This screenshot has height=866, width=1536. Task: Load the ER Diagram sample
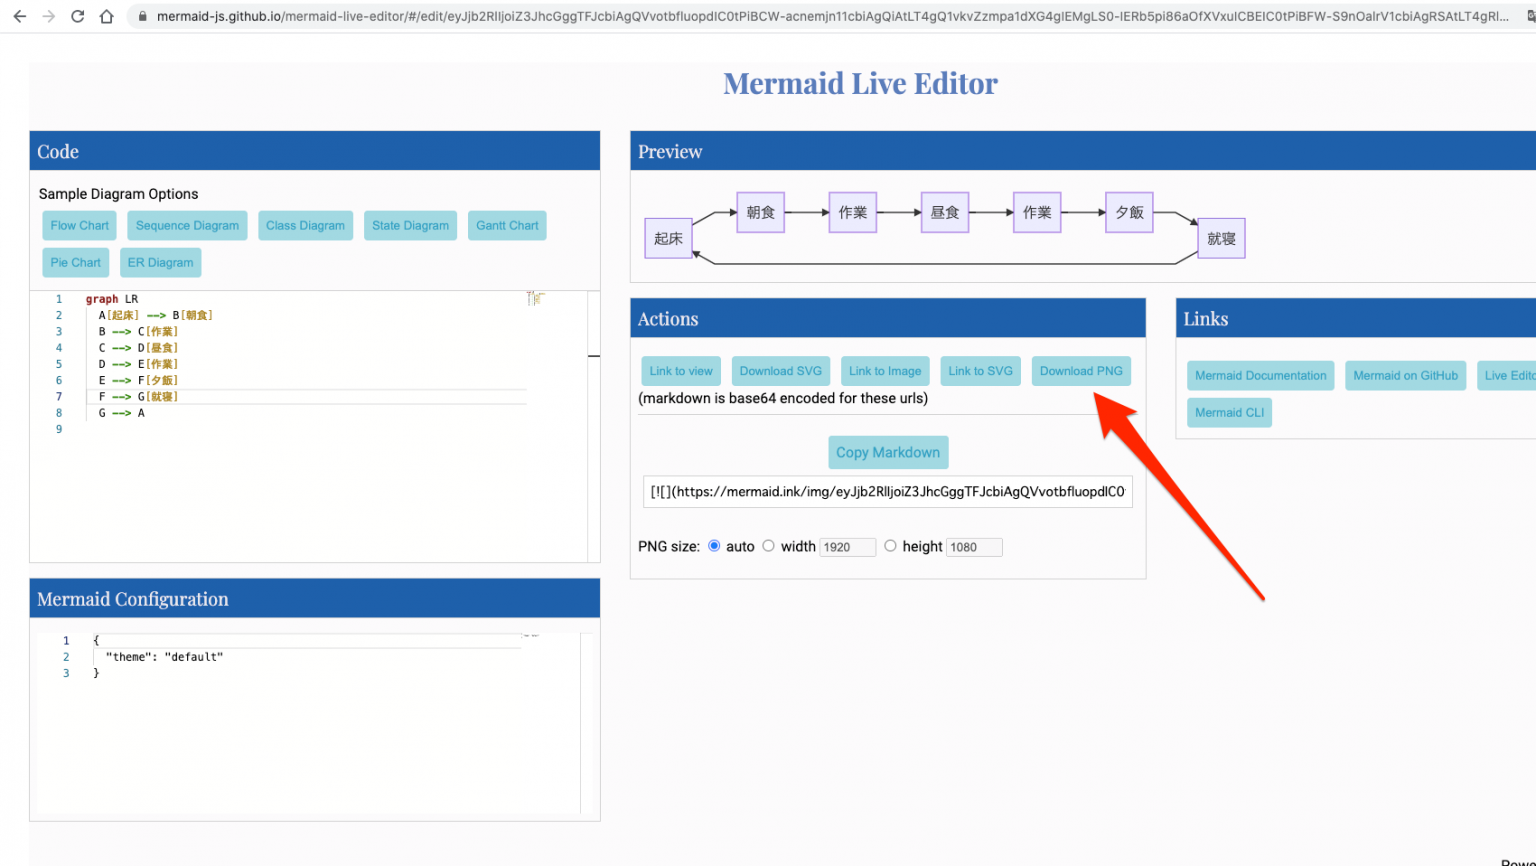[x=160, y=262]
